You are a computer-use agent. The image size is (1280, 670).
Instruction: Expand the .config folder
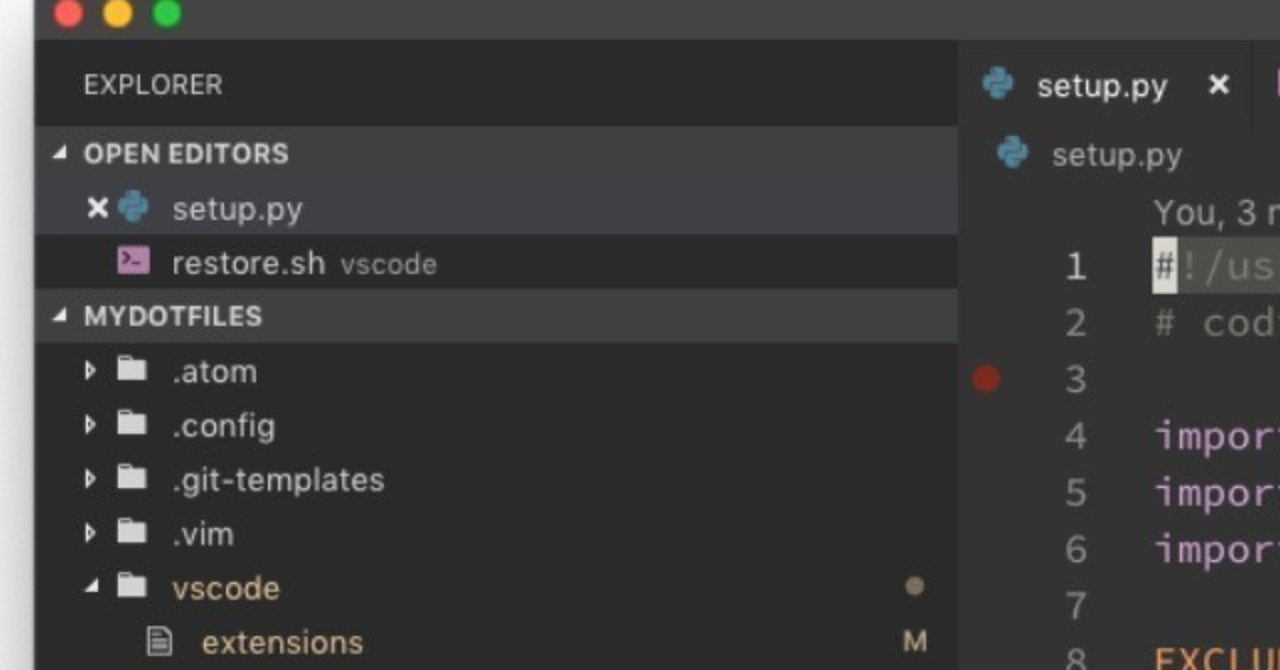click(90, 425)
